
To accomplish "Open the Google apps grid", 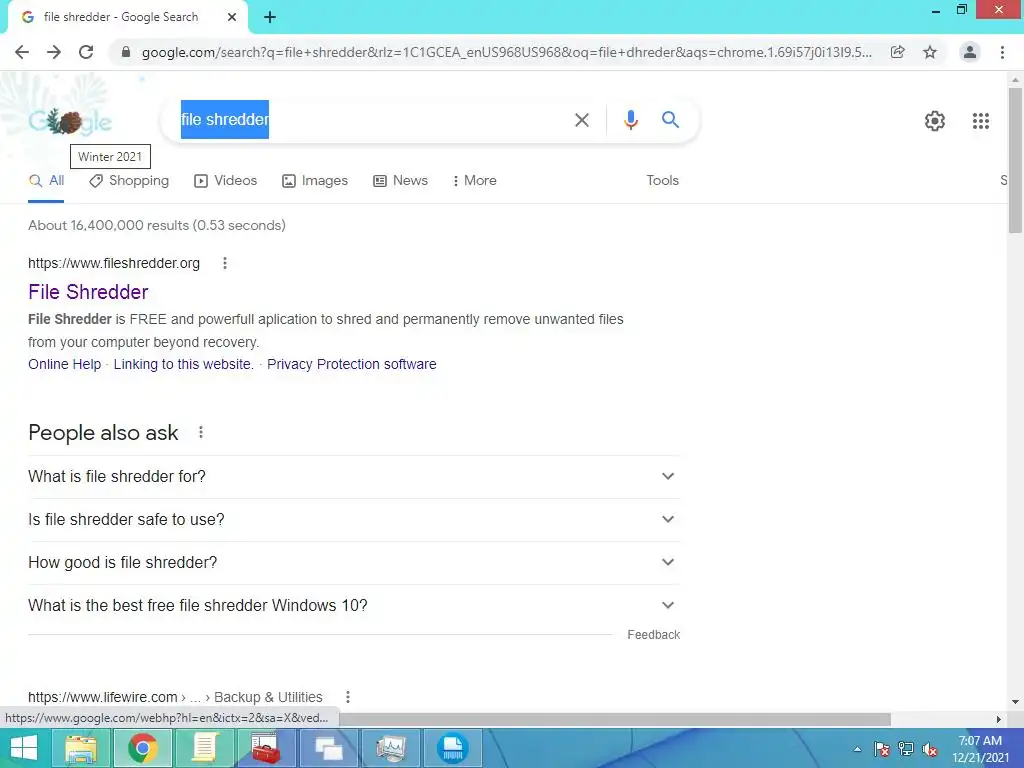I will tap(981, 121).
